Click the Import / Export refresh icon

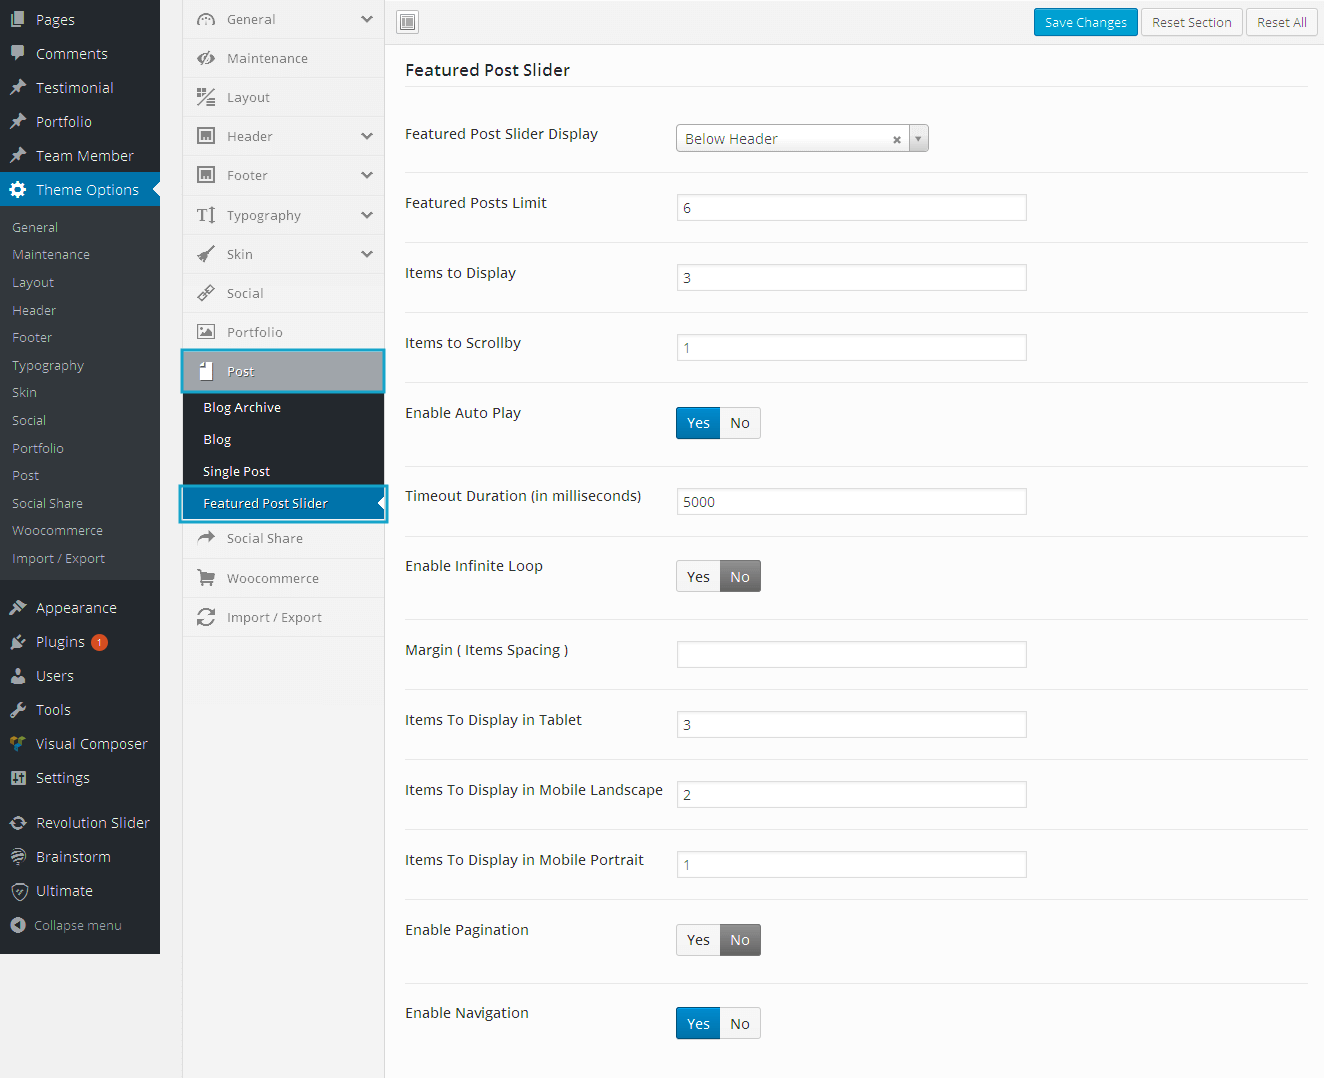(x=206, y=617)
